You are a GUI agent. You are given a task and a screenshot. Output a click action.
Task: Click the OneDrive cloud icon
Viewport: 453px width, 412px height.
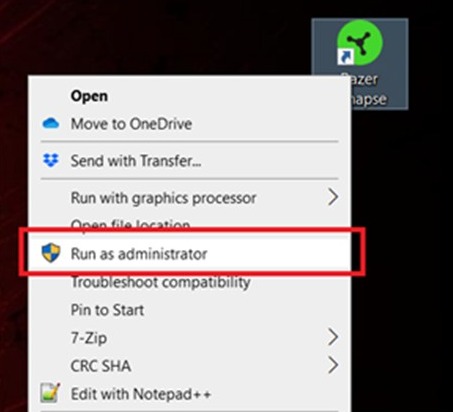click(x=51, y=123)
